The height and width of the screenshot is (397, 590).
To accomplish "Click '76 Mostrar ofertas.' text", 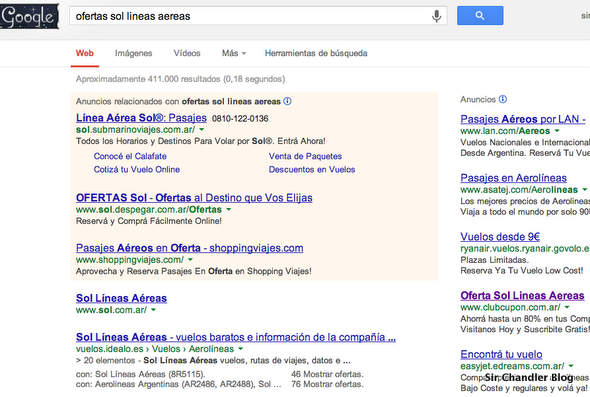I will (x=327, y=384).
